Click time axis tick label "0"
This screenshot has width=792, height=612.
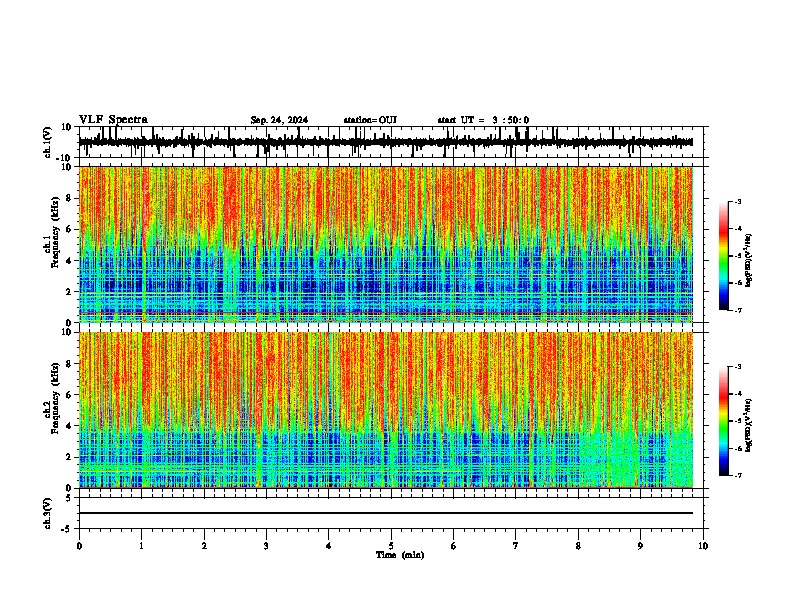point(79,546)
